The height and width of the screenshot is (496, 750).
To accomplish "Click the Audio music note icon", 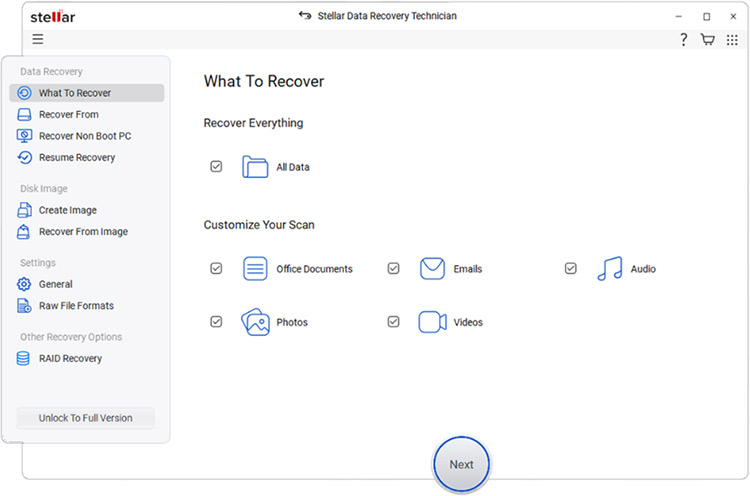I will [x=609, y=269].
